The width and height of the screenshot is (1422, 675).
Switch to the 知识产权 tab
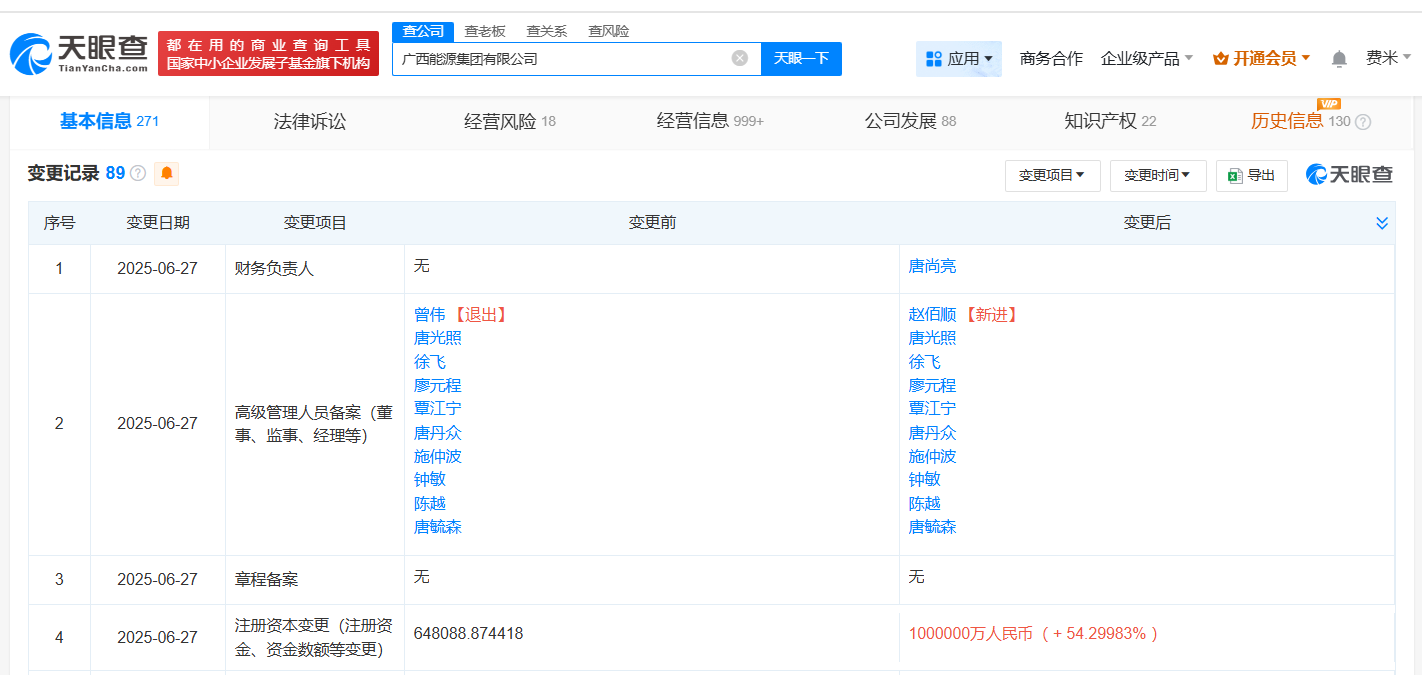tap(1110, 122)
